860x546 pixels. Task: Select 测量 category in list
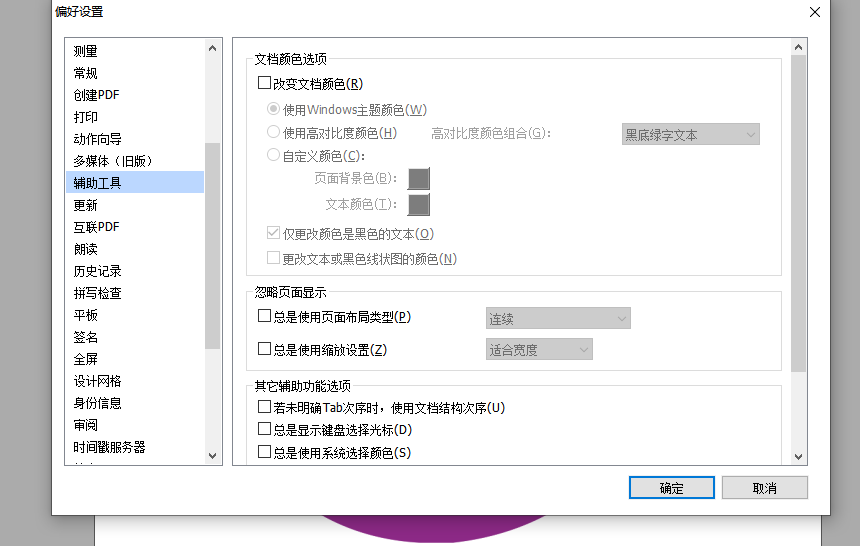pyautogui.click(x=135, y=51)
